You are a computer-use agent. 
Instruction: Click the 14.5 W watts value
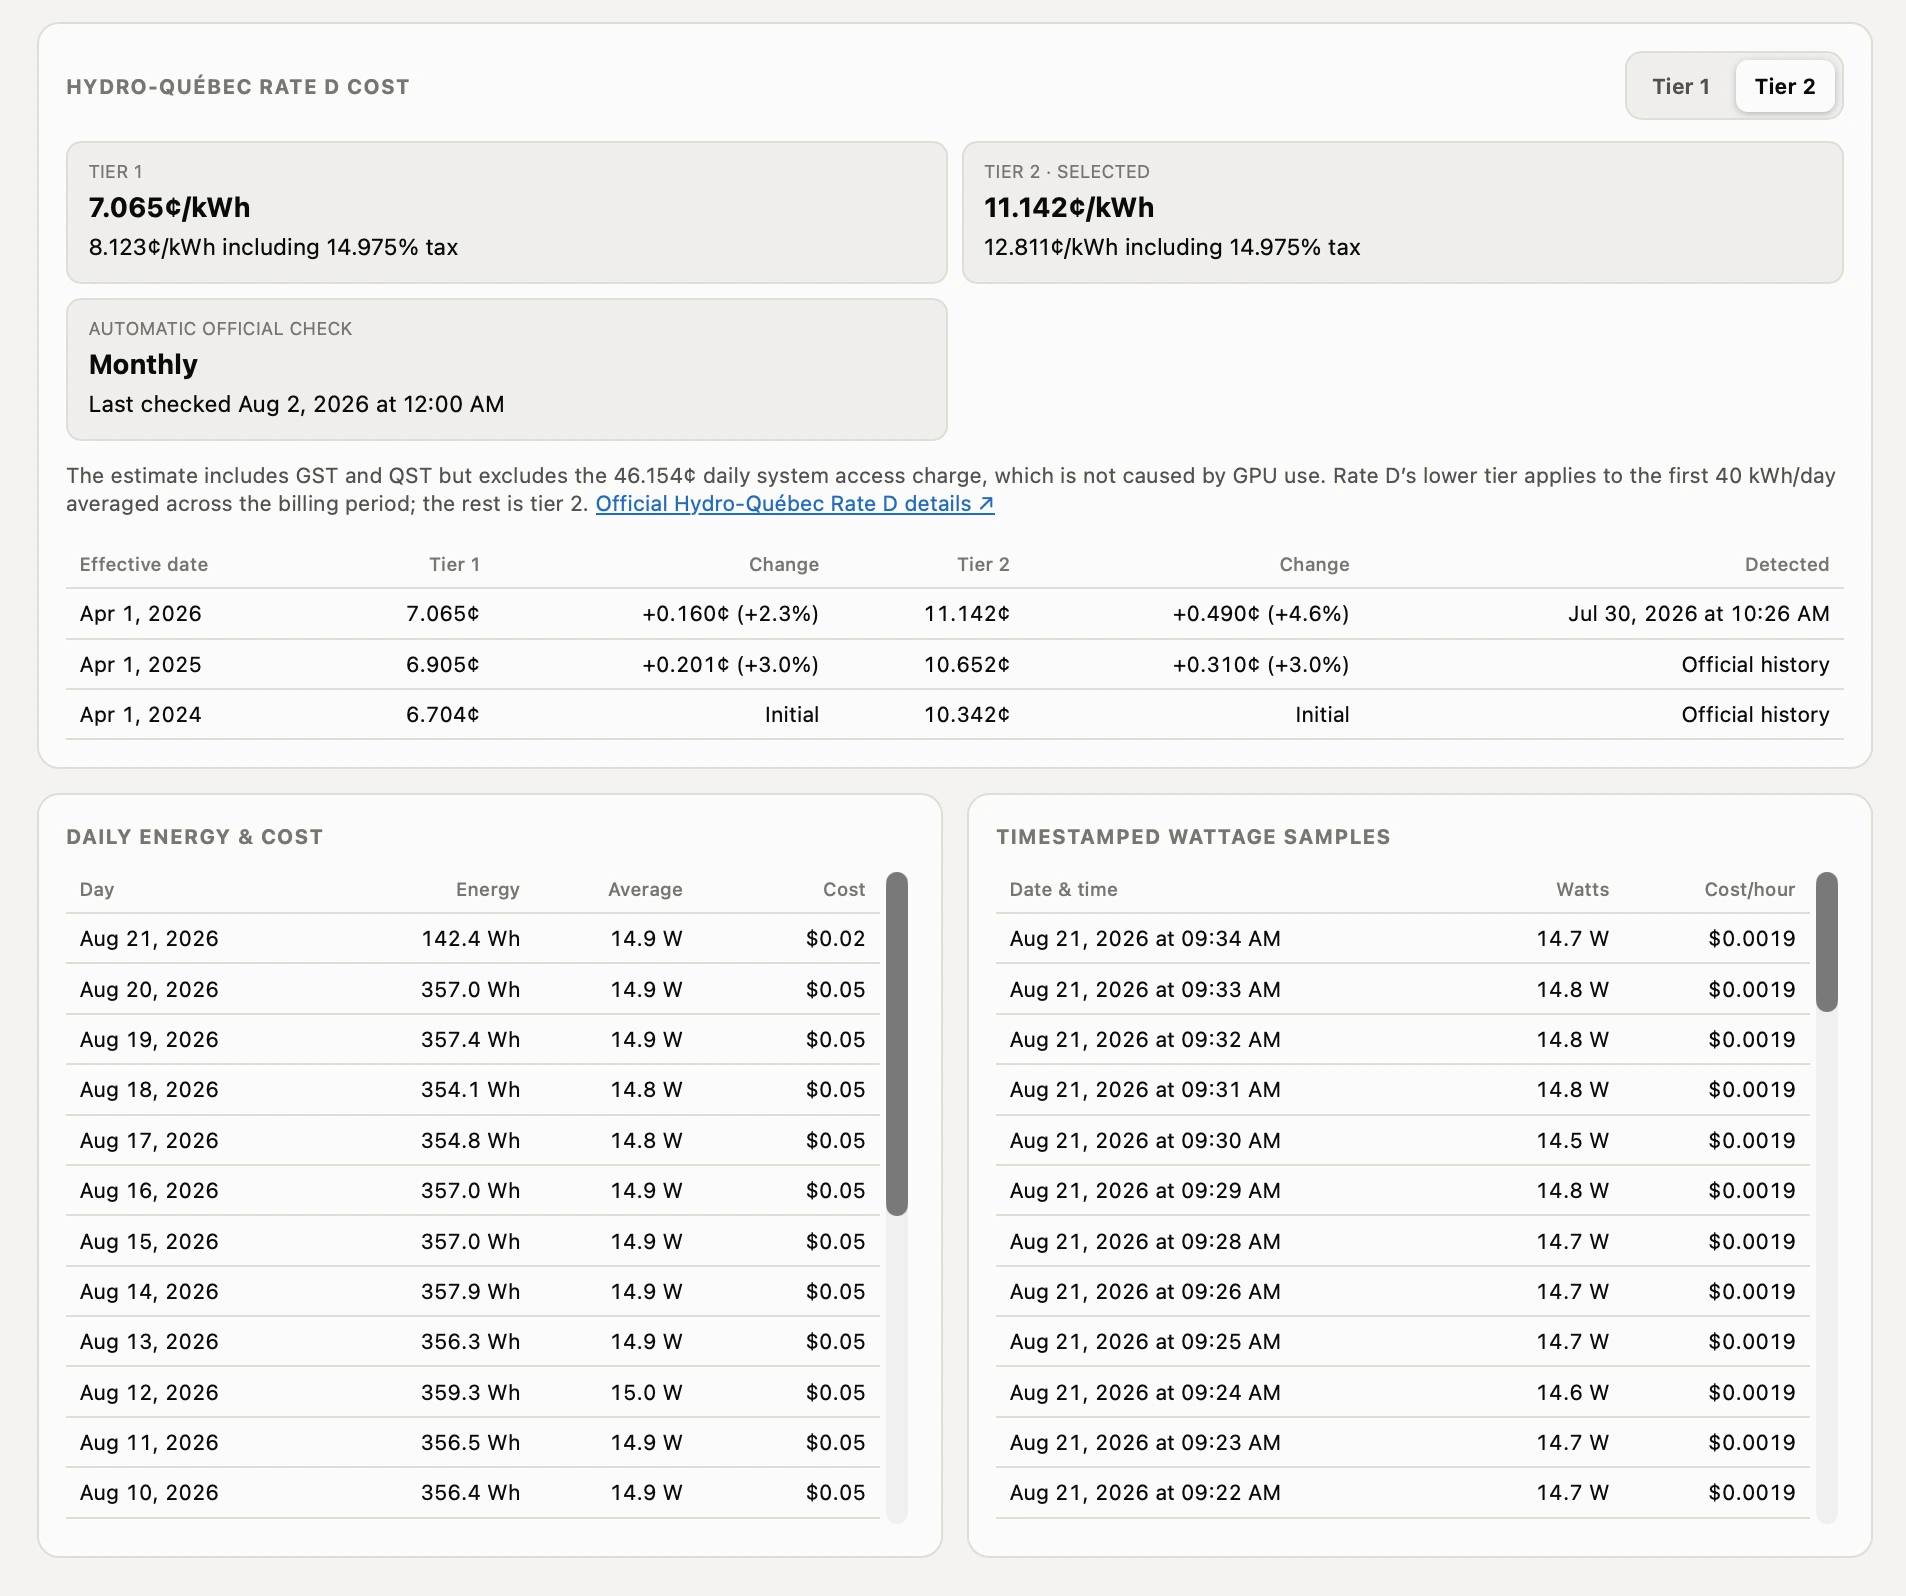tap(1573, 1141)
